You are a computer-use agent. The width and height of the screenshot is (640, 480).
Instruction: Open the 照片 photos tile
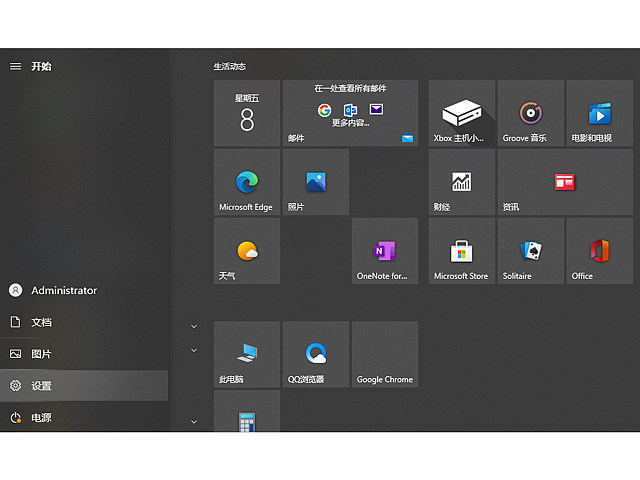pyautogui.click(x=316, y=182)
